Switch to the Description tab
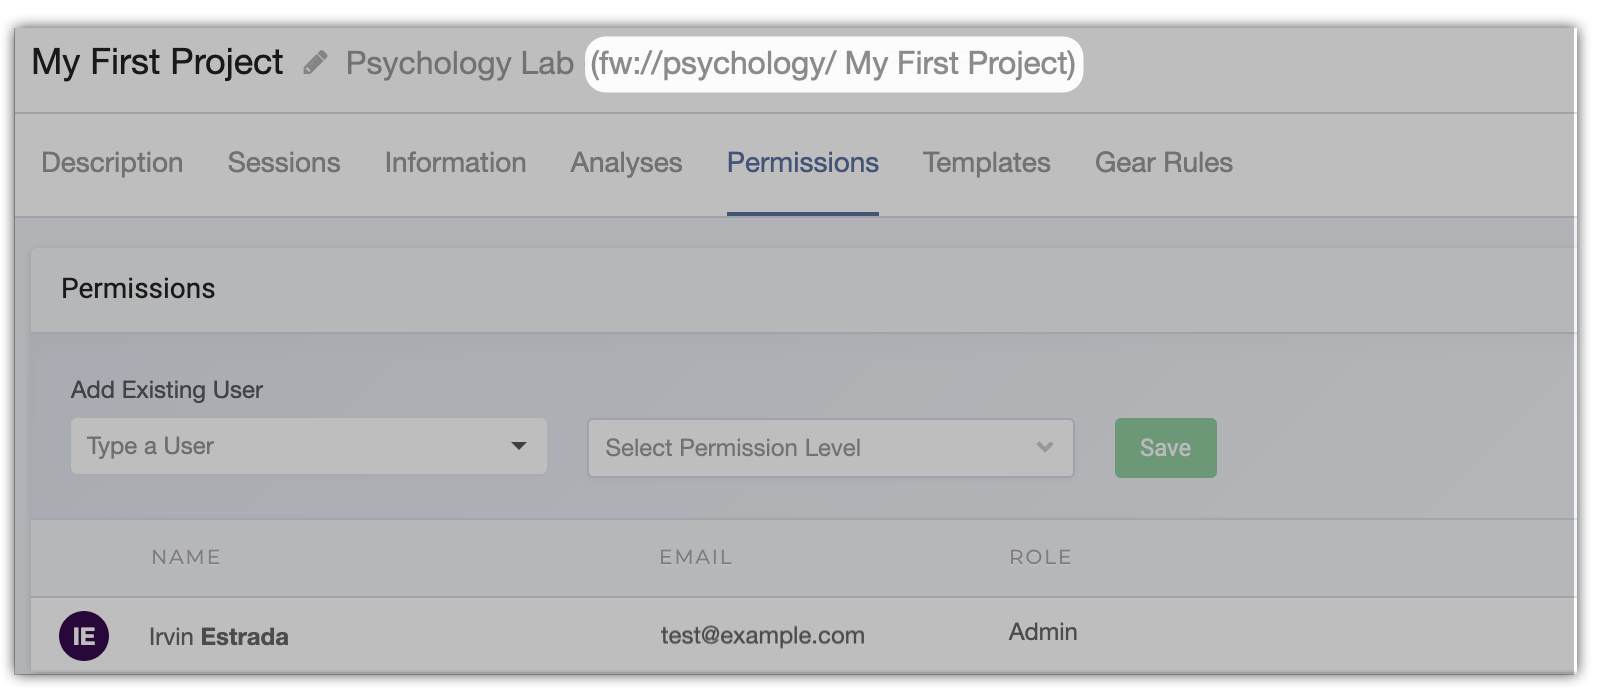The image size is (1611, 699). (112, 163)
